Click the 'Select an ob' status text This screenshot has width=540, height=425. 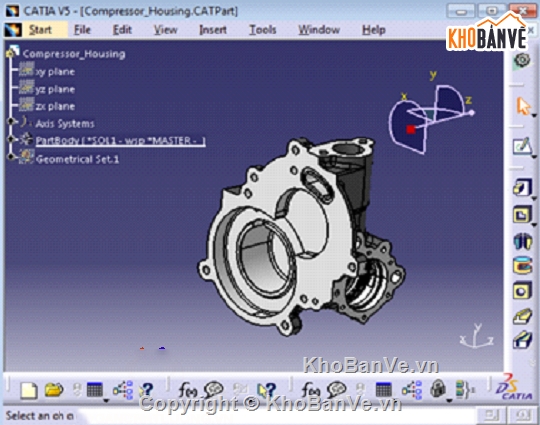[x=39, y=416]
